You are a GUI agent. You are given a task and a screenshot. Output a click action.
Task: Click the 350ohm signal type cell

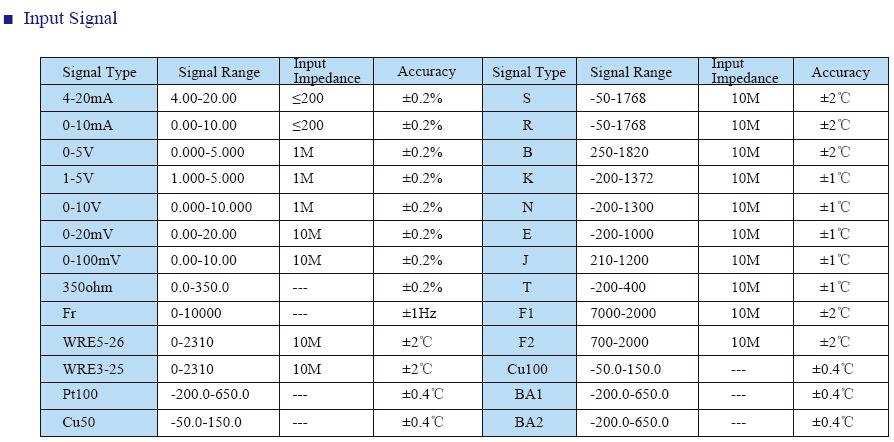[x=99, y=287]
